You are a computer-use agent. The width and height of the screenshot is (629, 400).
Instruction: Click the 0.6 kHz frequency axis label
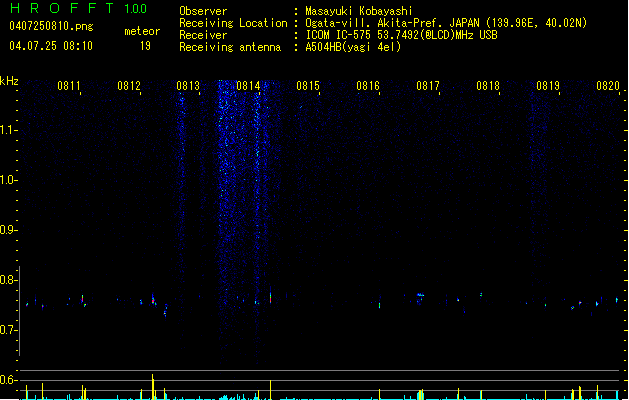[x=9, y=380]
